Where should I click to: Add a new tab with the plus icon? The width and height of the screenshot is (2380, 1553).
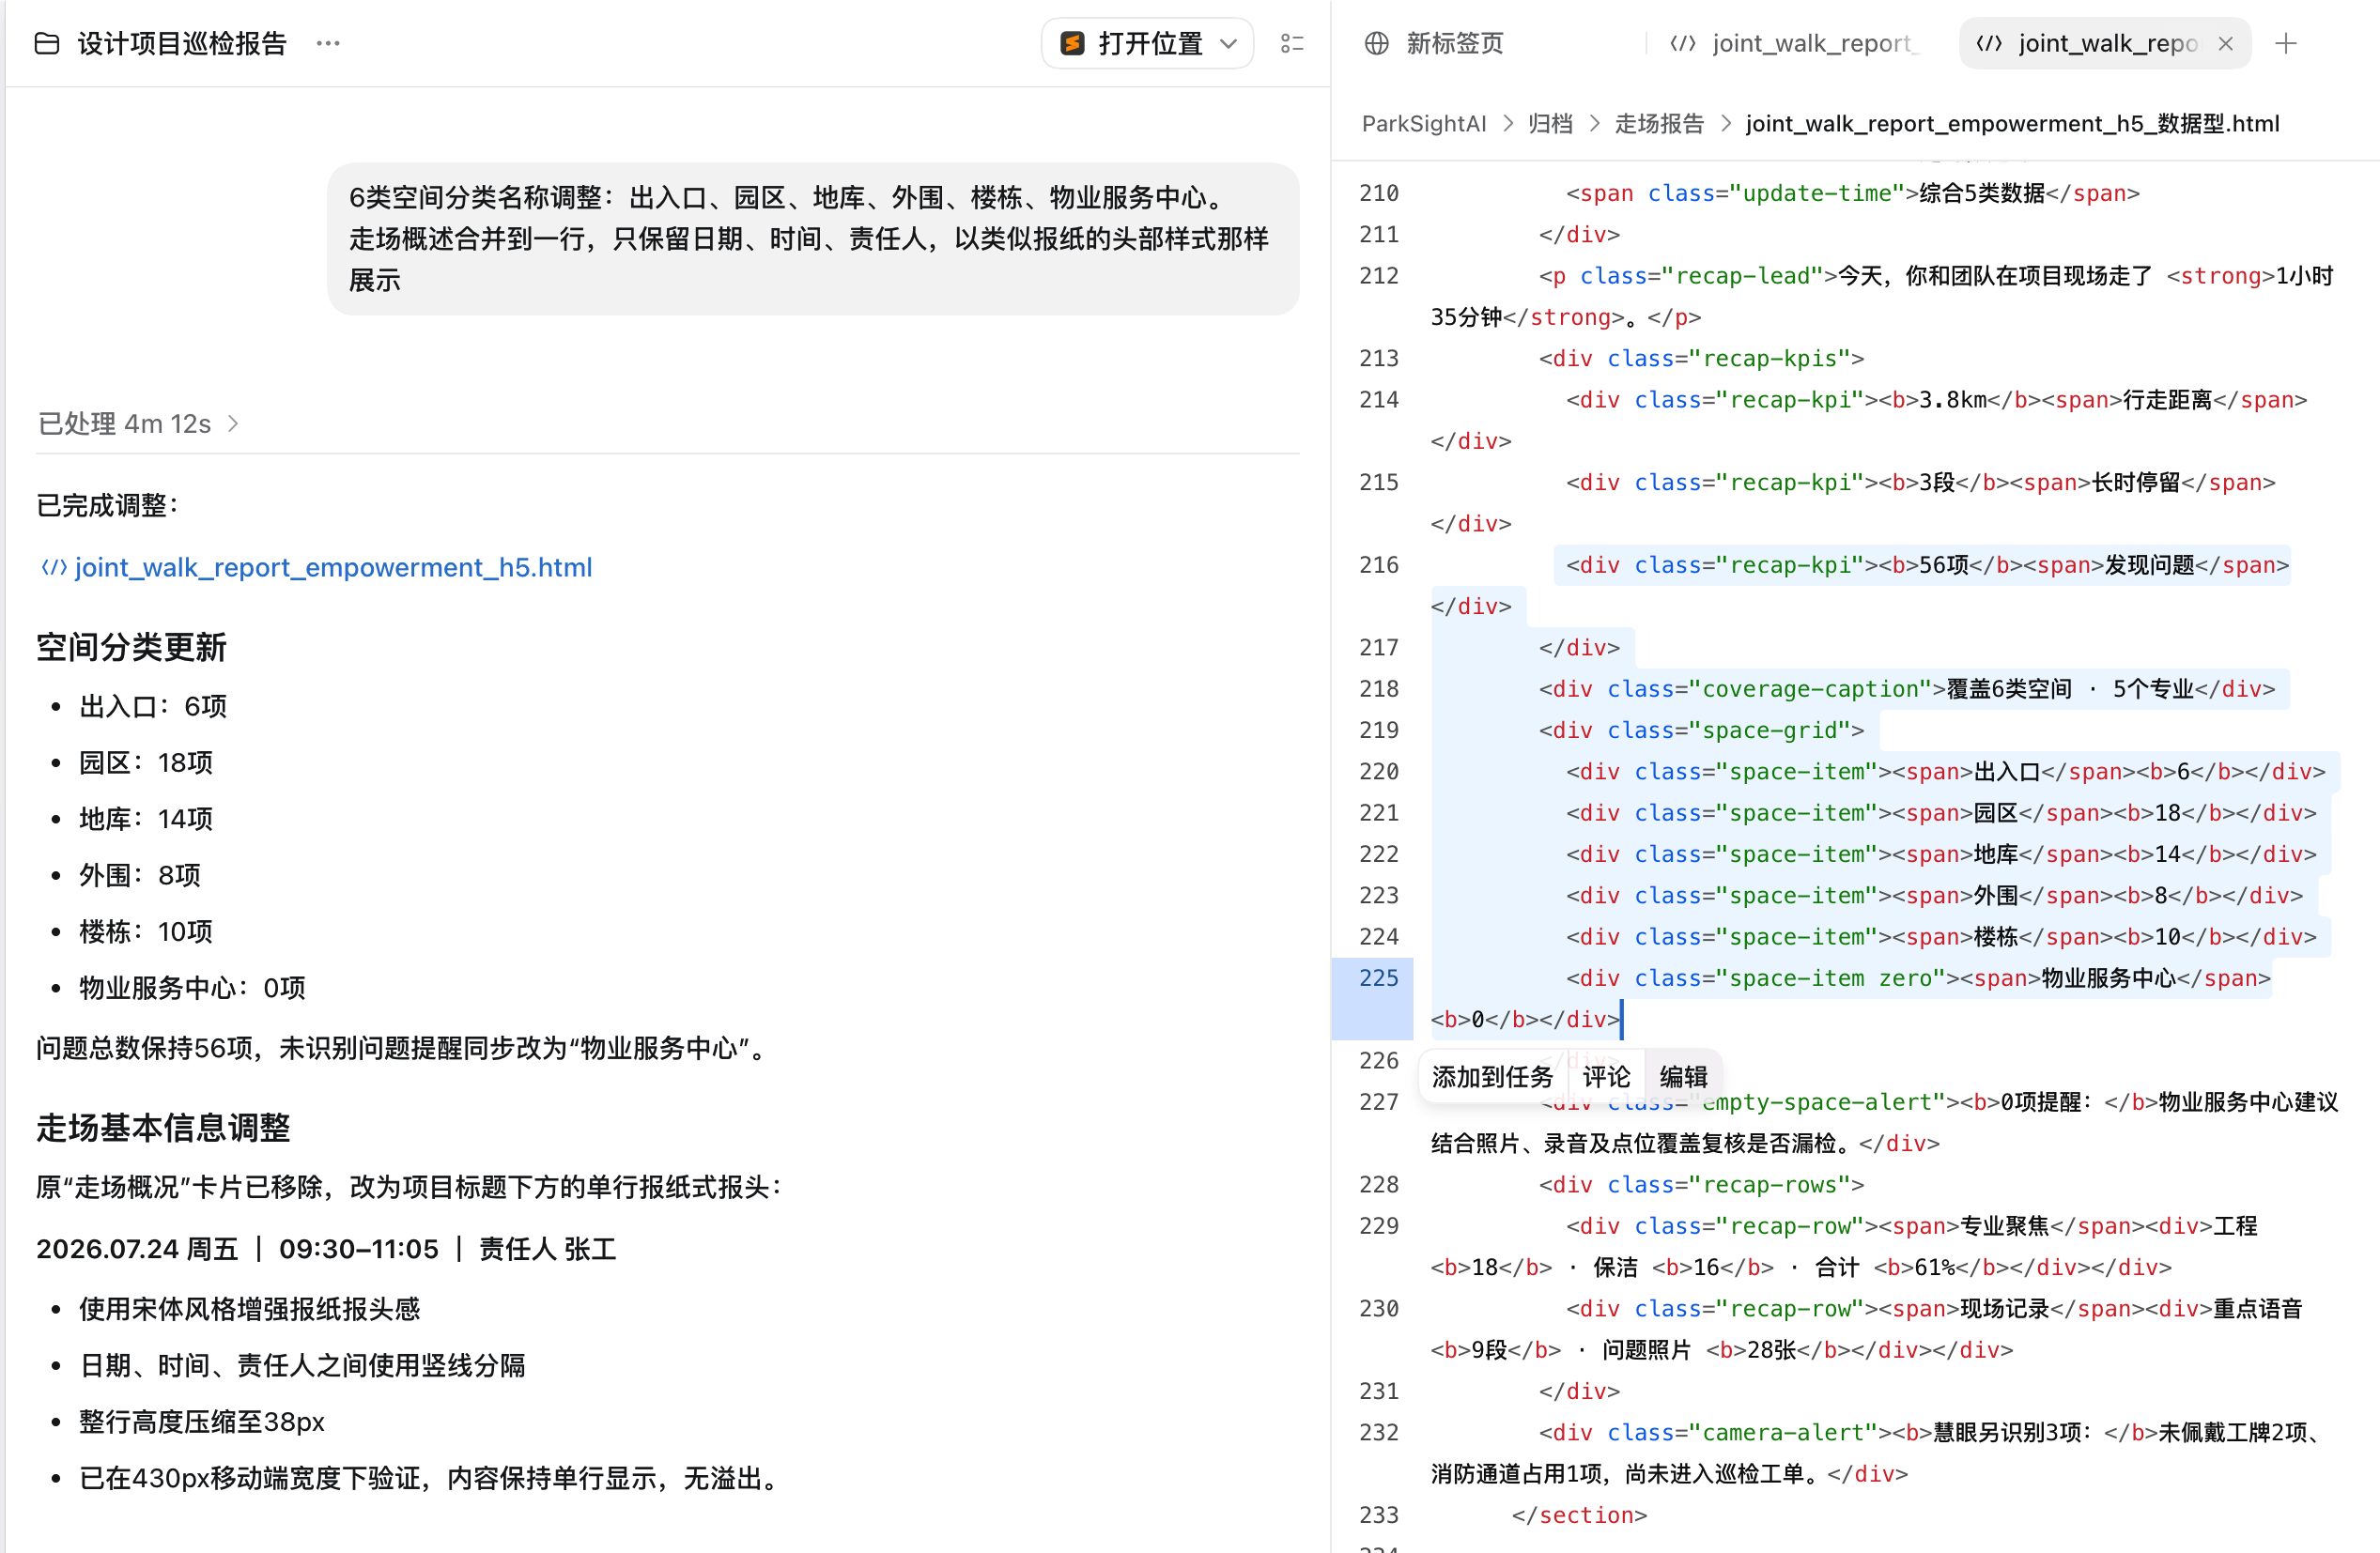tap(2285, 43)
